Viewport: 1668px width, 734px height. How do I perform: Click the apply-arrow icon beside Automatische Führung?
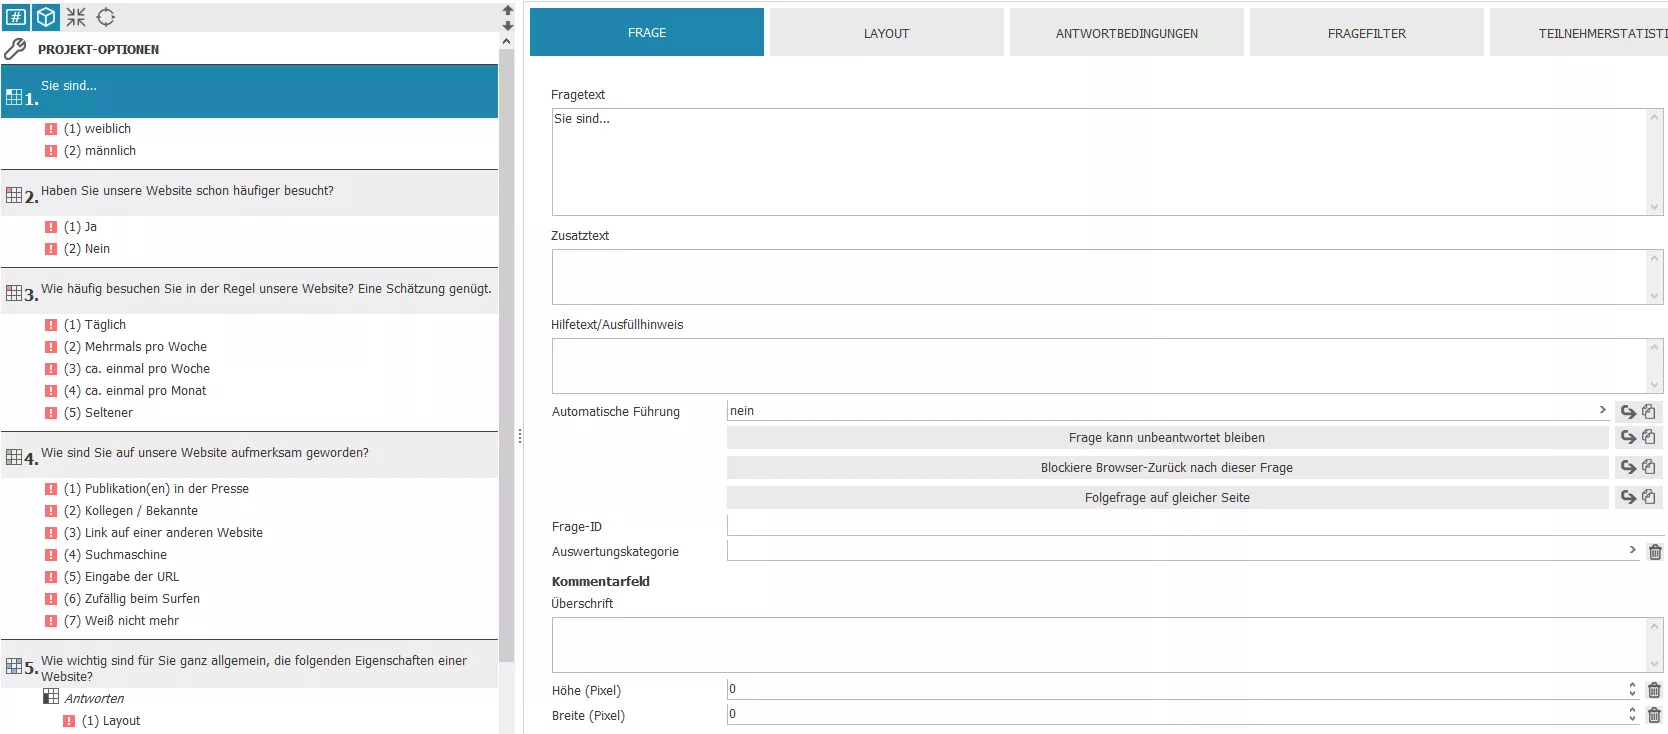pos(1628,412)
